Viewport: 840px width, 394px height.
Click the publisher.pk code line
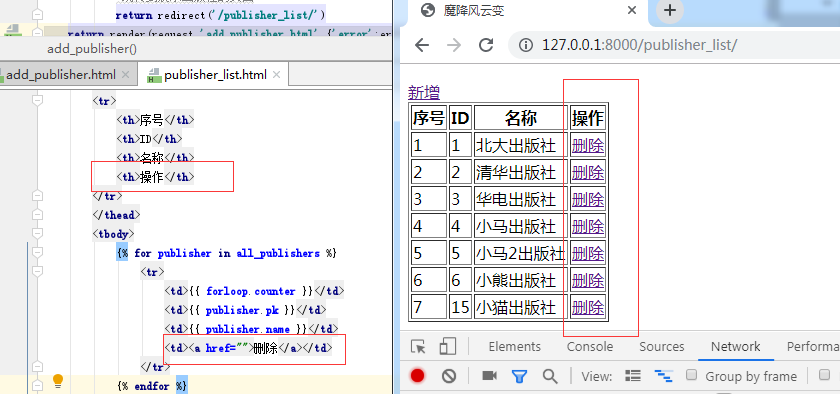click(245, 310)
